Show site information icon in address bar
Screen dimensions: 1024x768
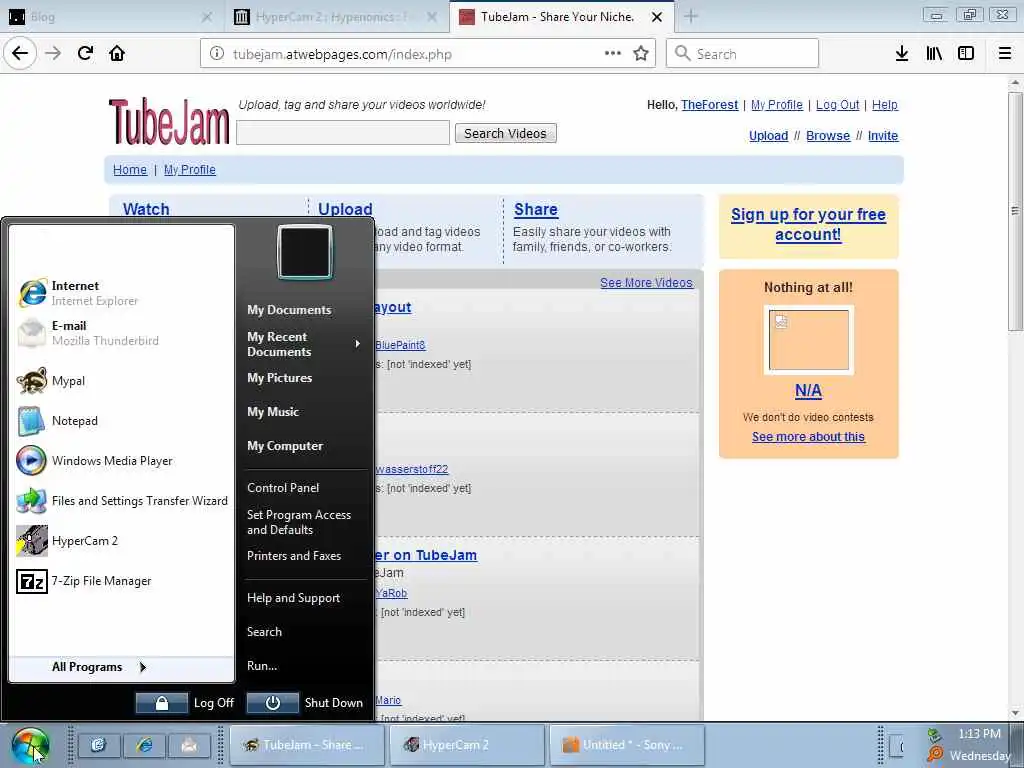click(217, 54)
